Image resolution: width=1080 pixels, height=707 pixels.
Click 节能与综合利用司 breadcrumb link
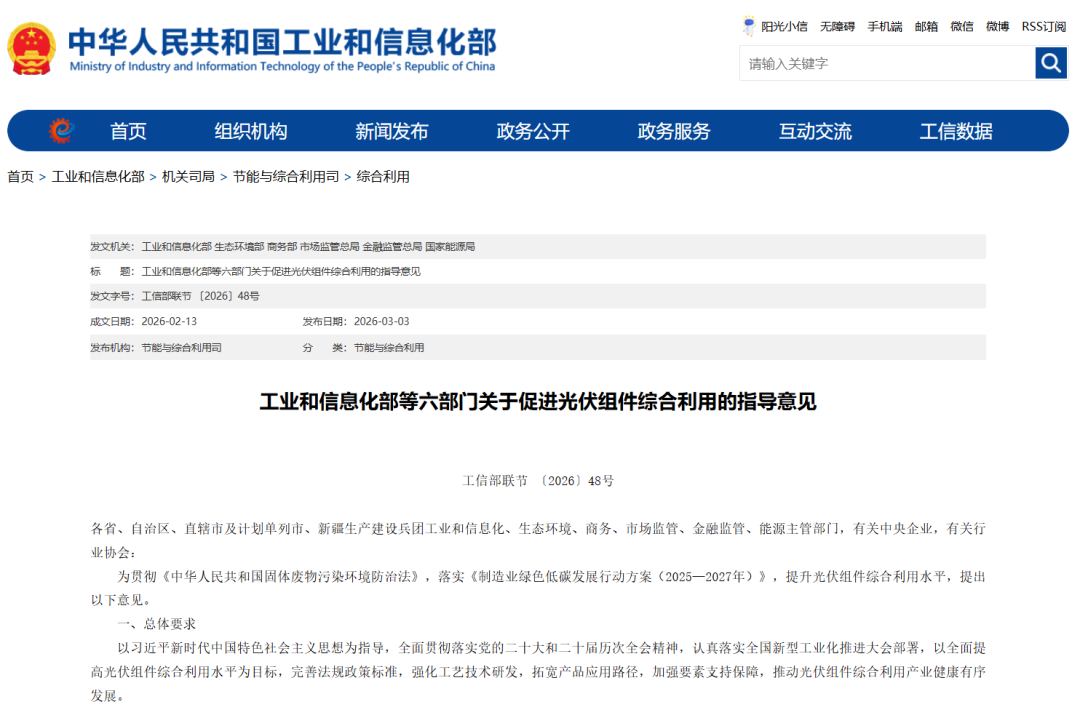[285, 177]
